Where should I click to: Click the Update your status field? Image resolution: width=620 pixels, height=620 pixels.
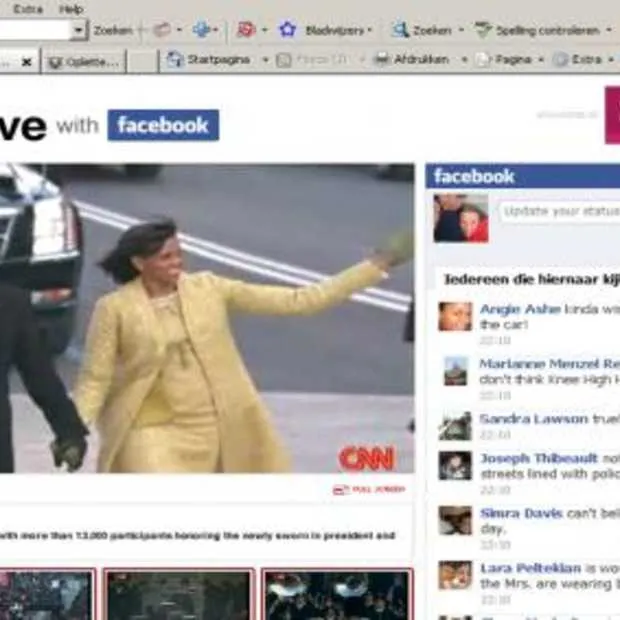[559, 212]
